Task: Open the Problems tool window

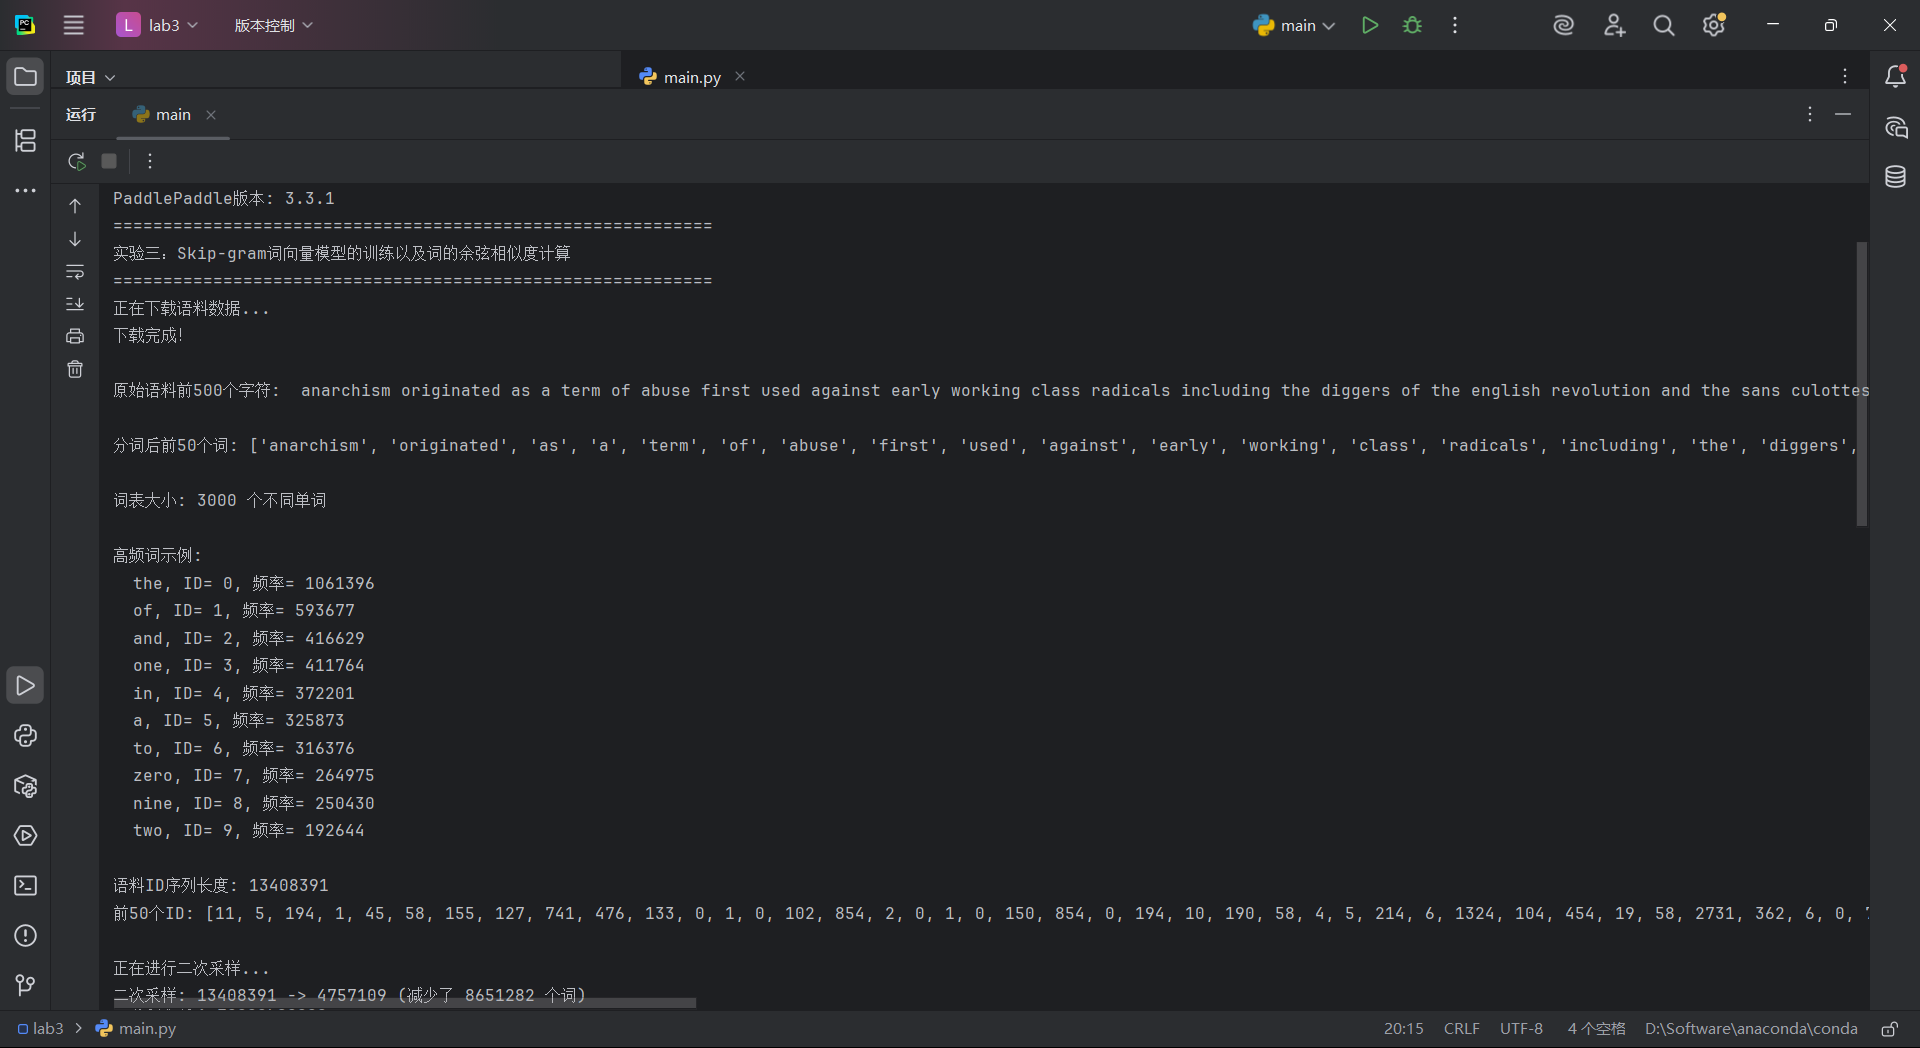Action: [25, 936]
